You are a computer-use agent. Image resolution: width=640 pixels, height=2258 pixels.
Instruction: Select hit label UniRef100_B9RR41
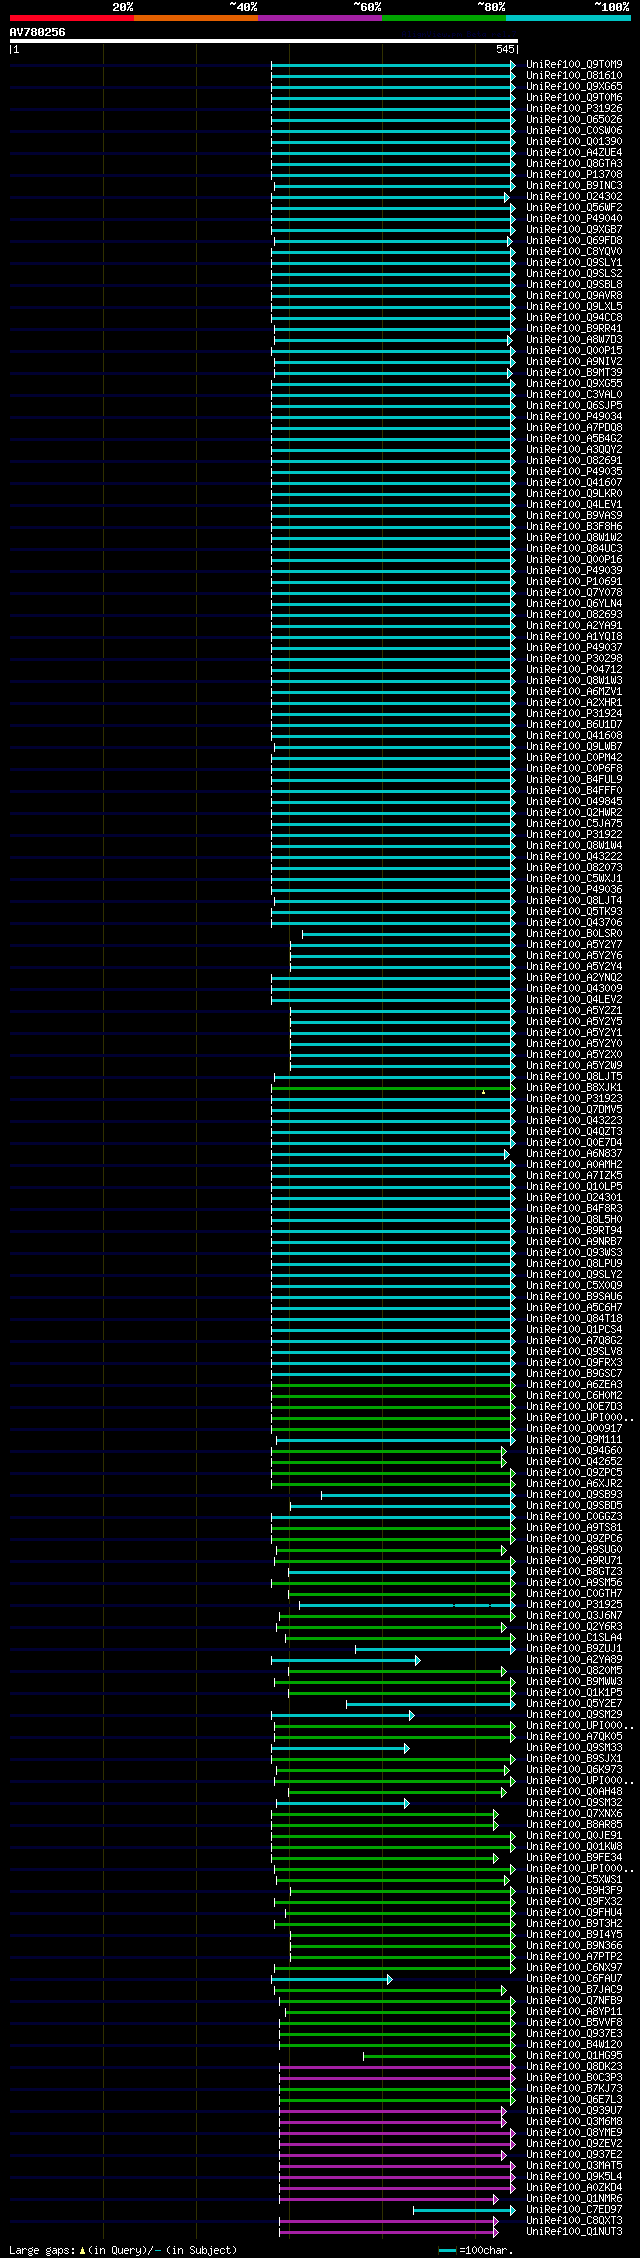574,329
